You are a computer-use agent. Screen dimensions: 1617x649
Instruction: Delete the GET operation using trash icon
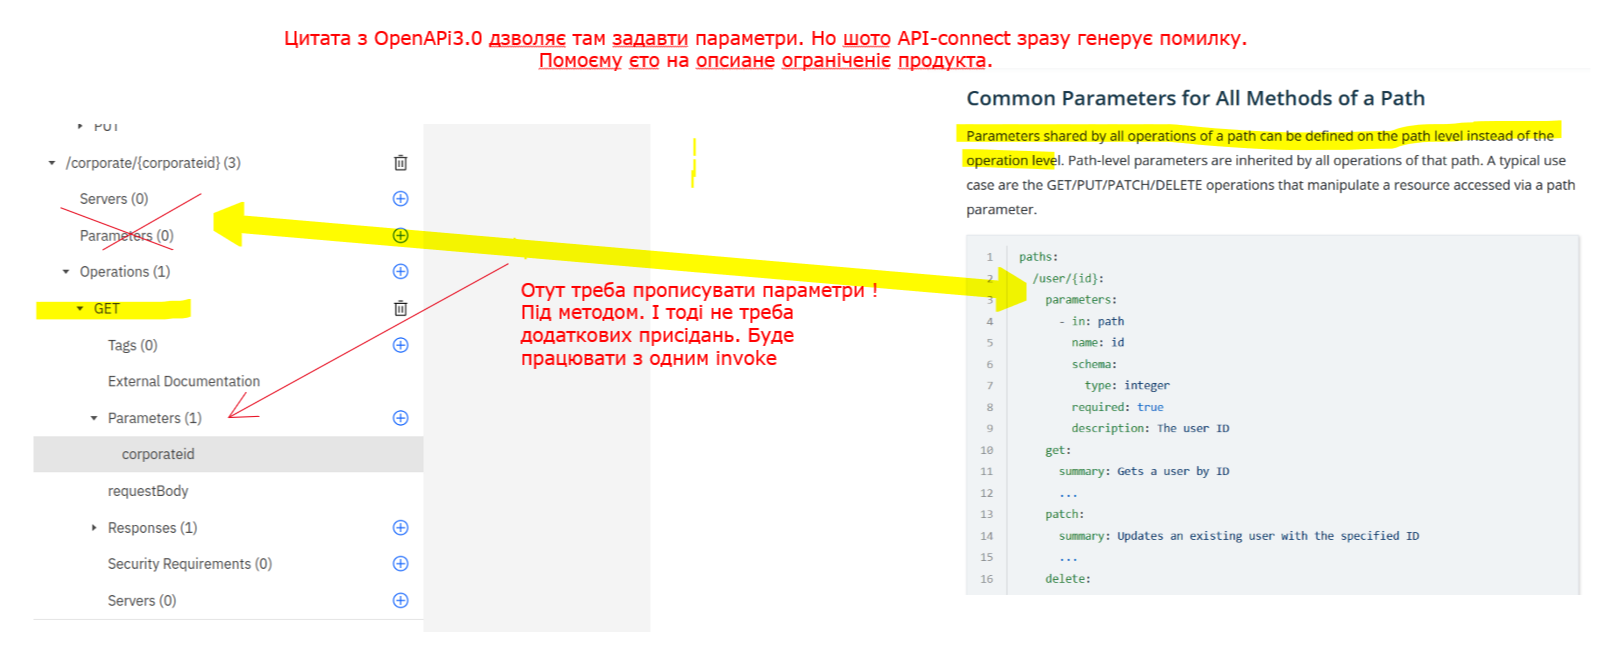point(400,309)
